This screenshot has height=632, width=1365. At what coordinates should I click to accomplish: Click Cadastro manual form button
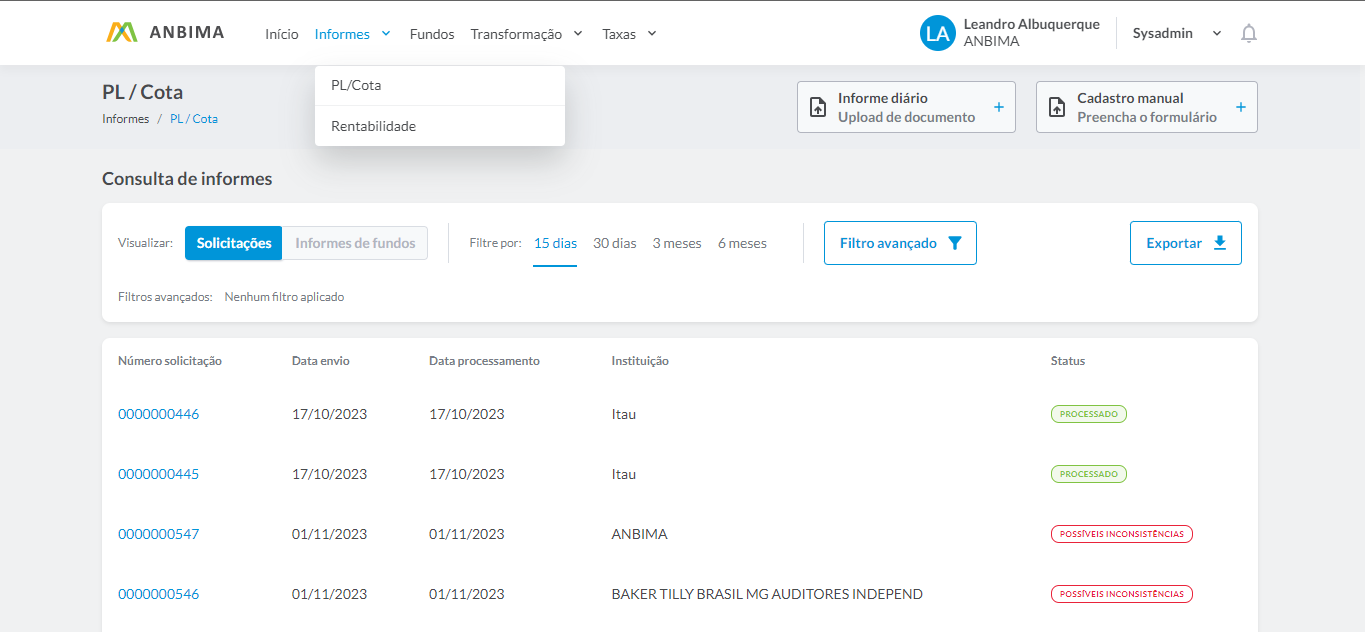pos(1147,107)
